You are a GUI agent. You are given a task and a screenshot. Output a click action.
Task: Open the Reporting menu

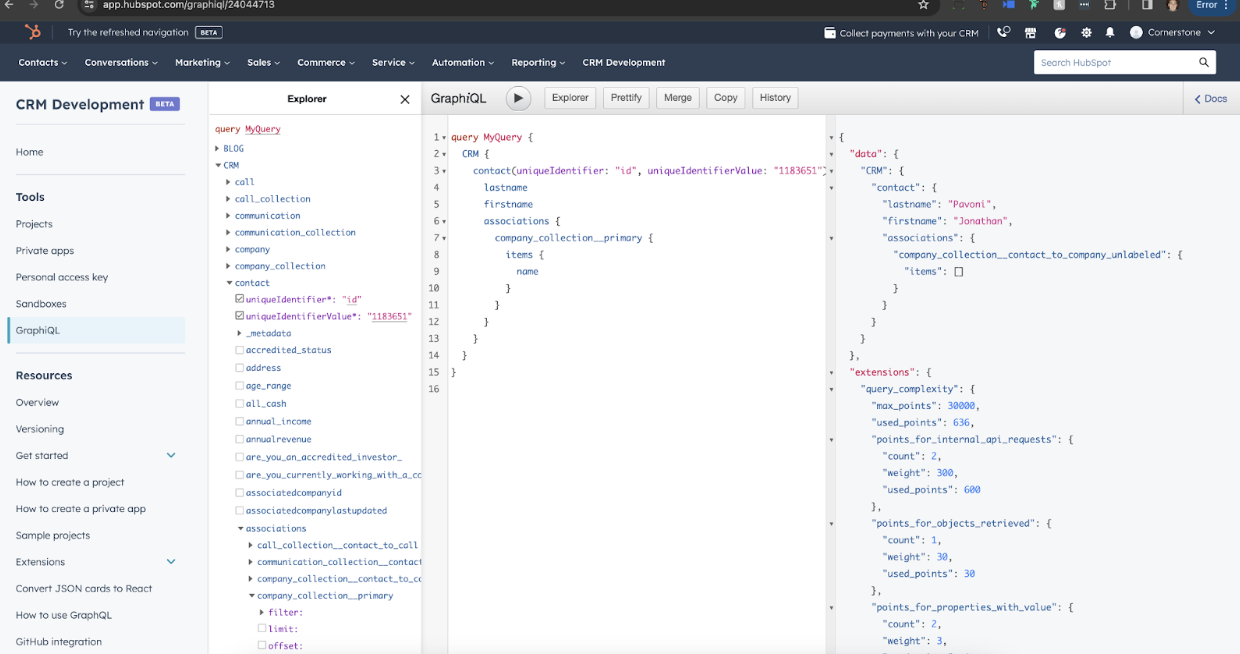click(x=538, y=62)
